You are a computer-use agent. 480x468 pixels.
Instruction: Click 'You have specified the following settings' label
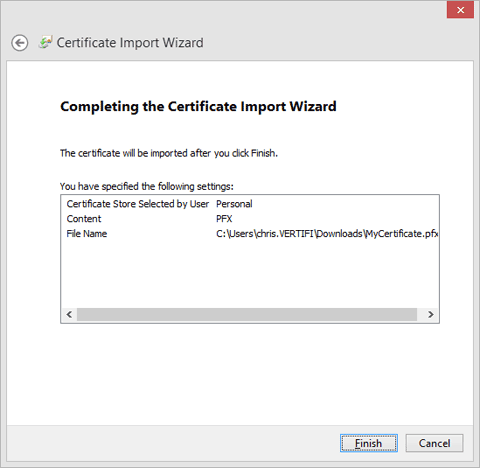(147, 186)
